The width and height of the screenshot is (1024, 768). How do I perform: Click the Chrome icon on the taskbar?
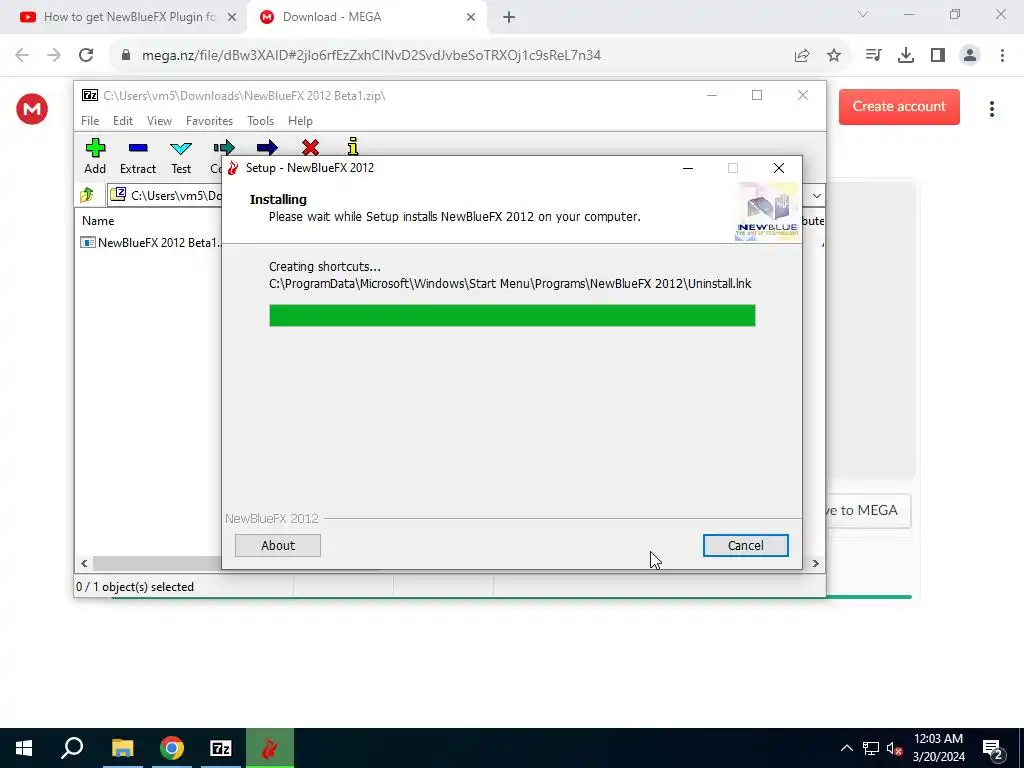(x=172, y=748)
